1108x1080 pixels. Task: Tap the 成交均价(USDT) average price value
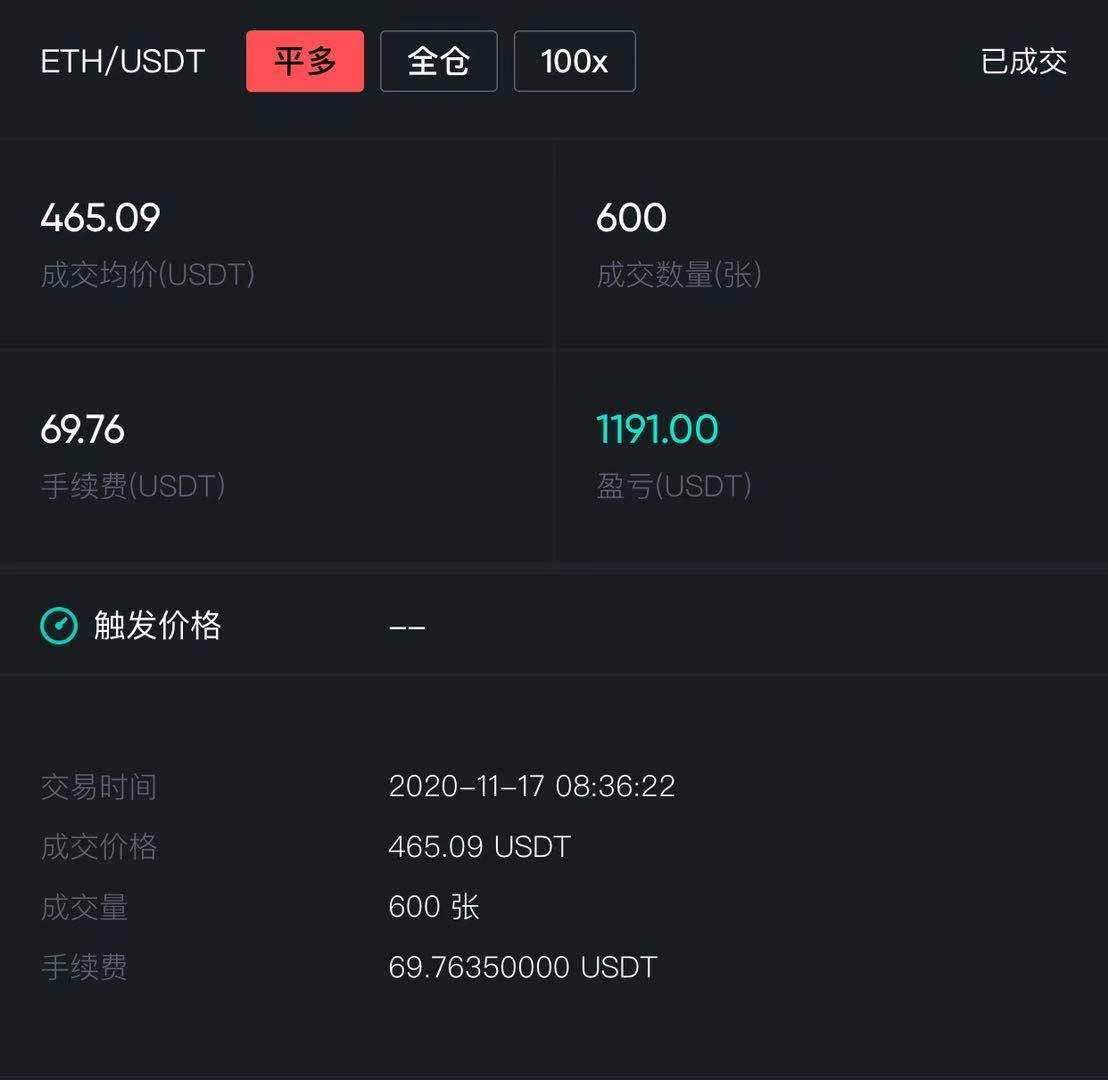(99, 217)
